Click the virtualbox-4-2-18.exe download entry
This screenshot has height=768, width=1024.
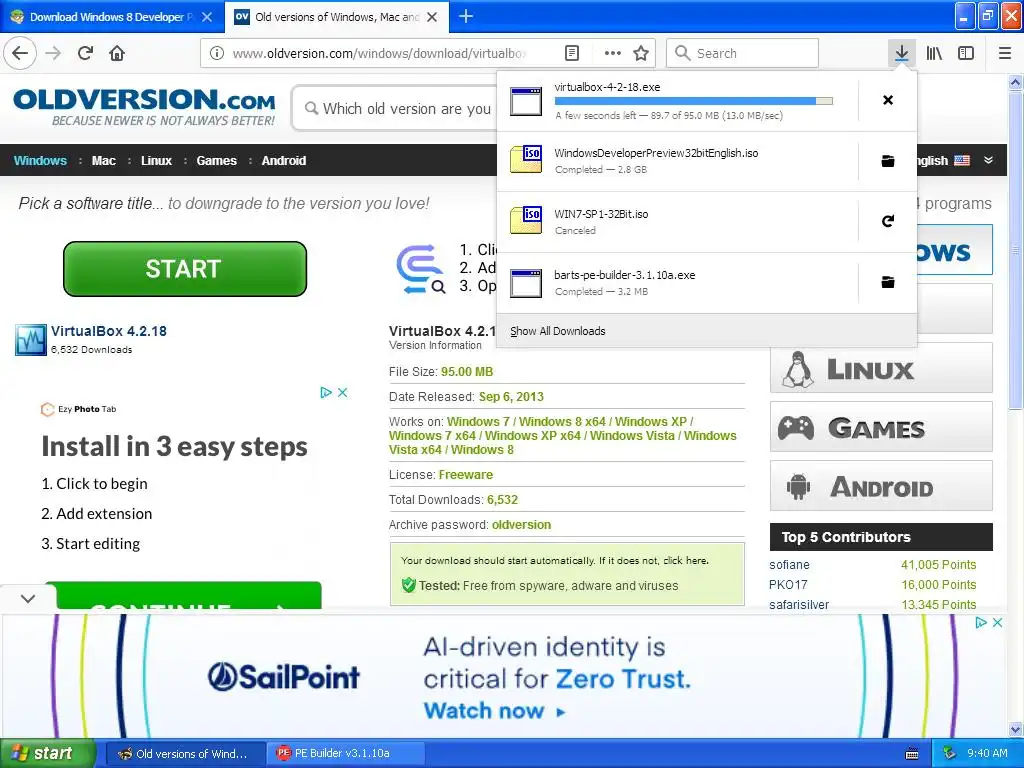pyautogui.click(x=677, y=101)
